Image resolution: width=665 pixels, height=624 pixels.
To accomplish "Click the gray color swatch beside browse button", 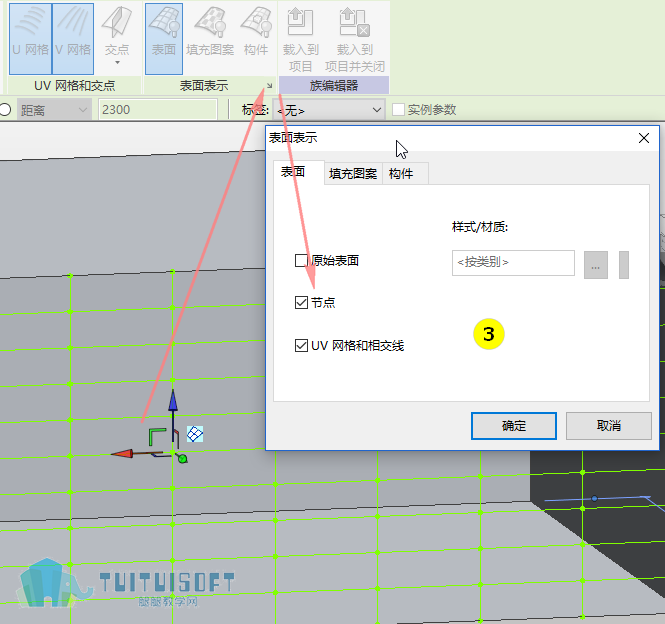I will click(x=623, y=265).
